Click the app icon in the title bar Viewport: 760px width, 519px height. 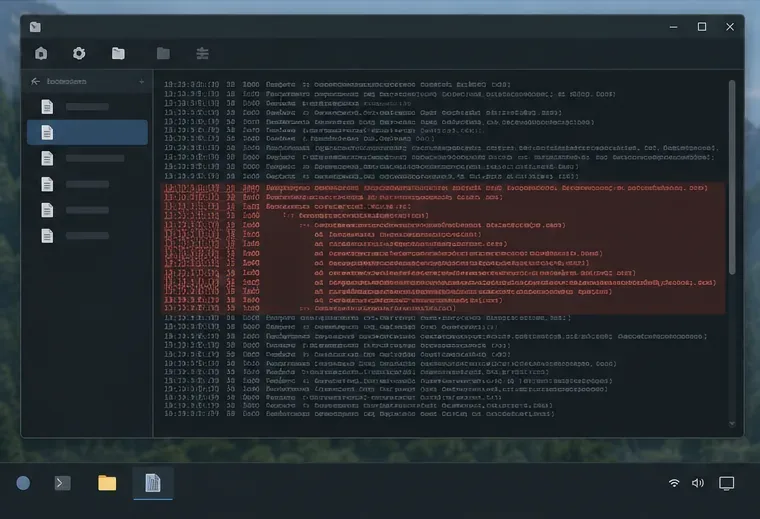[x=35, y=27]
